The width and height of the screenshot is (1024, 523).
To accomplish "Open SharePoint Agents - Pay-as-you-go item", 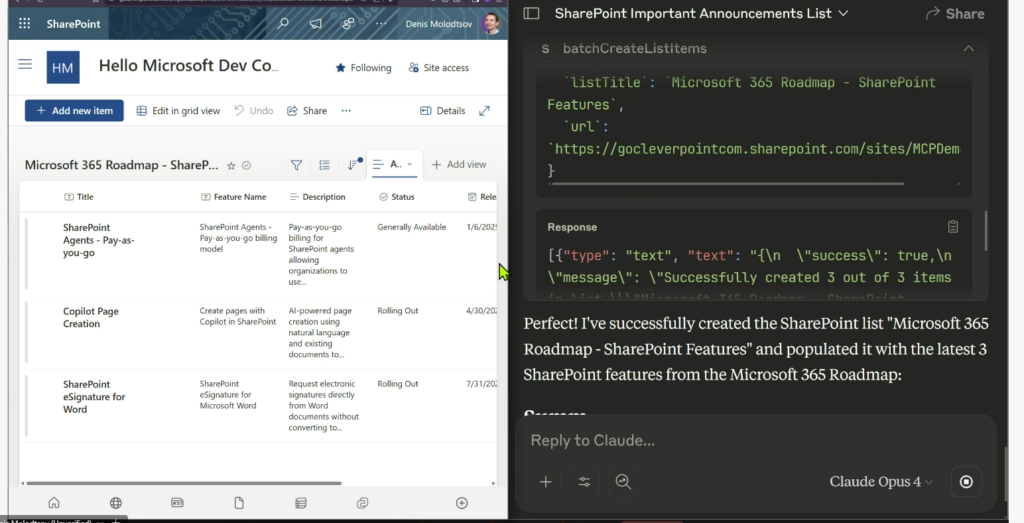I will [98, 240].
